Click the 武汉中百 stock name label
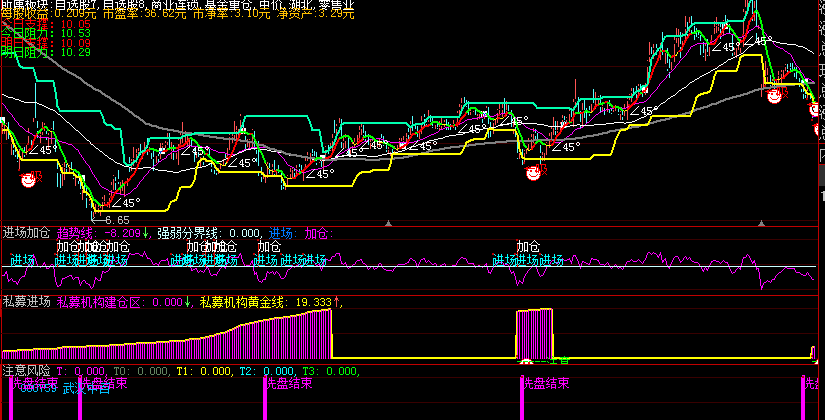825x420 pixels. [x=86, y=389]
